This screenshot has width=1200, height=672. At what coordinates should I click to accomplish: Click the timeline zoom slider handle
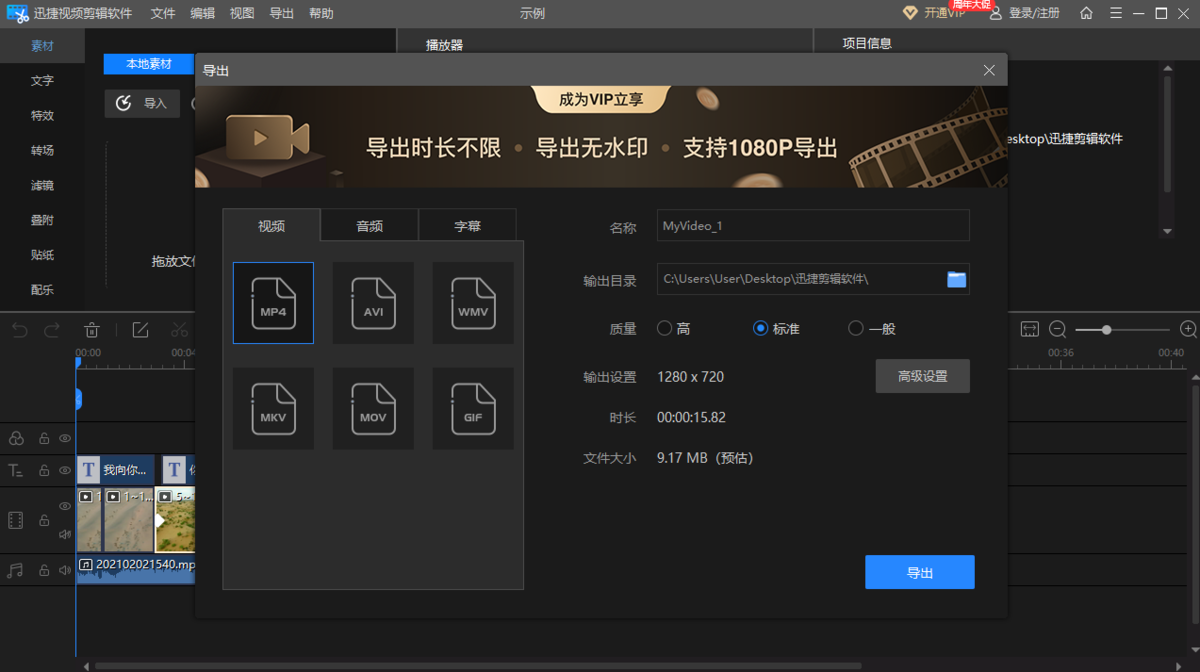1105,328
